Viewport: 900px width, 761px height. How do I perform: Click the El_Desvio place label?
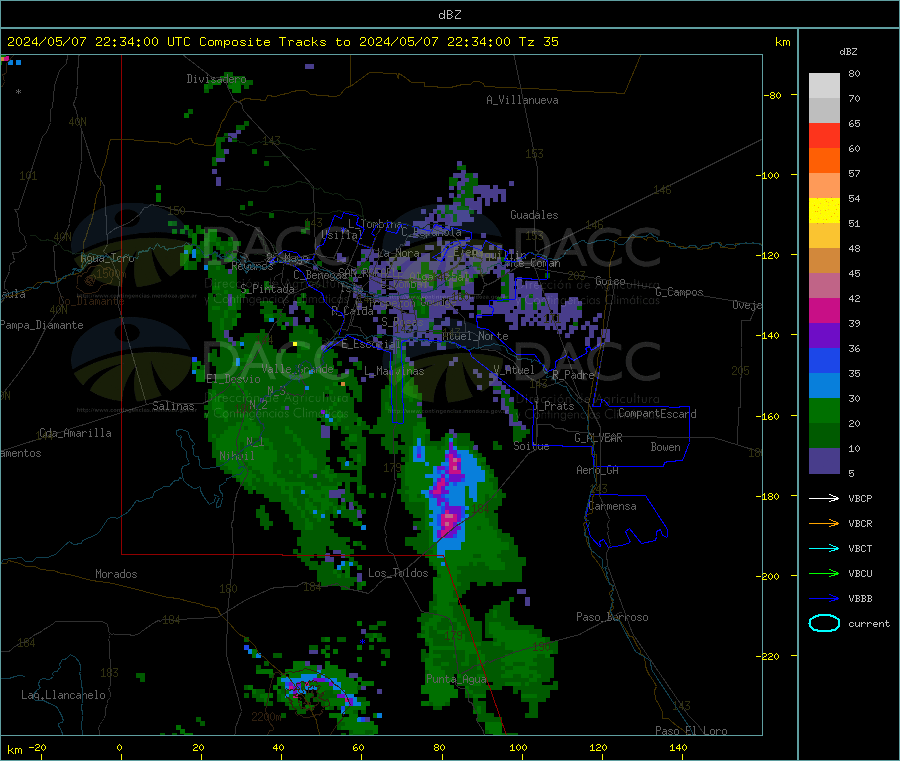coord(233,379)
